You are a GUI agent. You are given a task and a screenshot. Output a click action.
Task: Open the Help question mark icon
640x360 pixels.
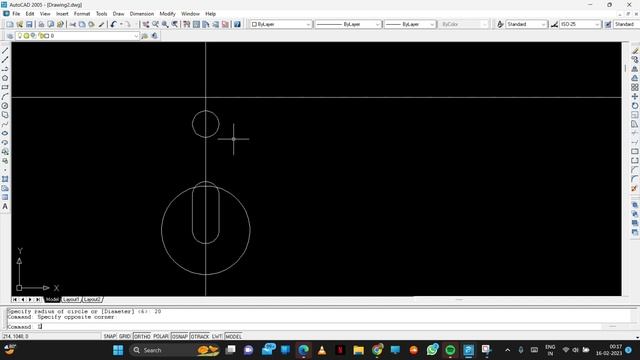coord(237,24)
